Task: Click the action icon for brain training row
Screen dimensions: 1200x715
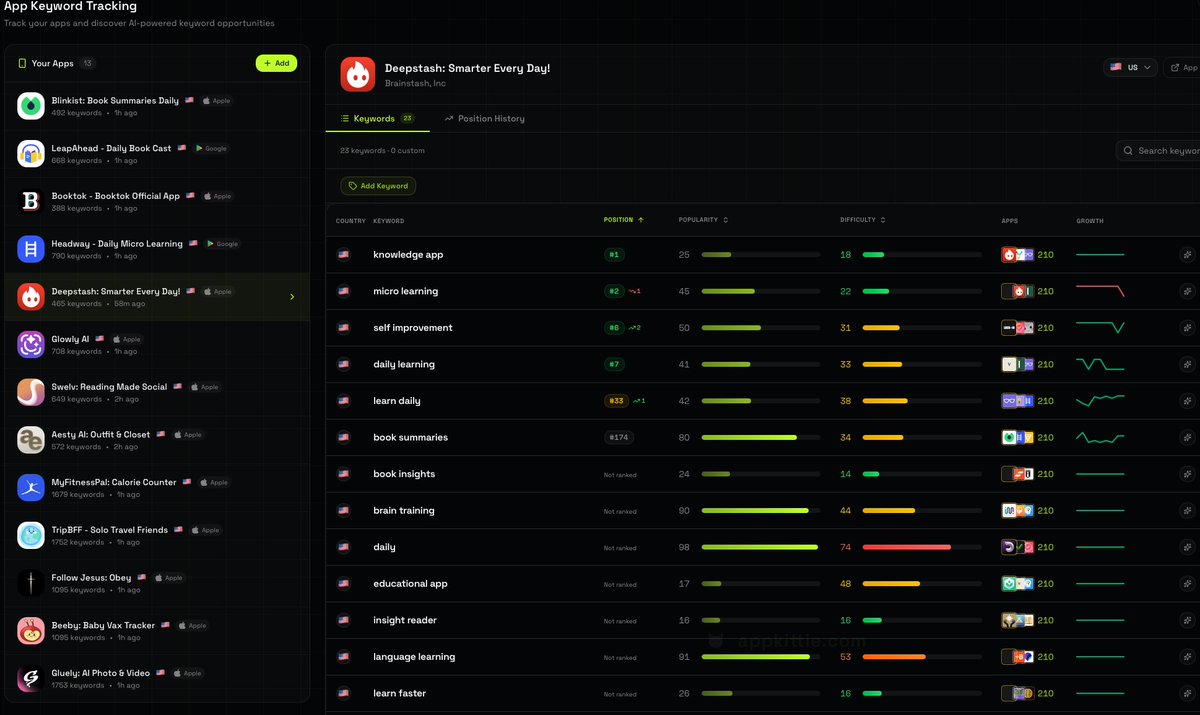Action: click(x=1187, y=510)
